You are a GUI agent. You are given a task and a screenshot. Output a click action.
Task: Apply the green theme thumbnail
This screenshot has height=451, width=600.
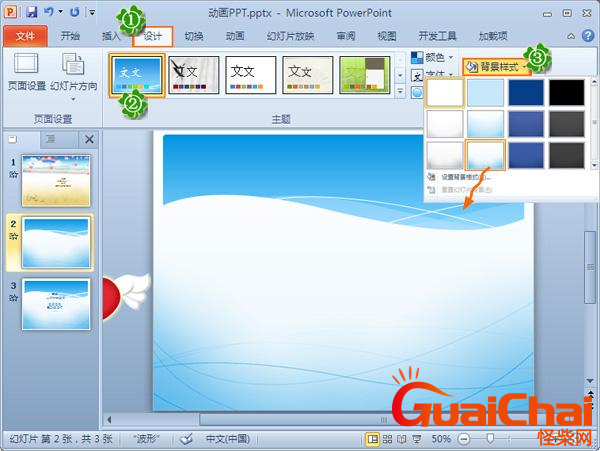[x=365, y=75]
